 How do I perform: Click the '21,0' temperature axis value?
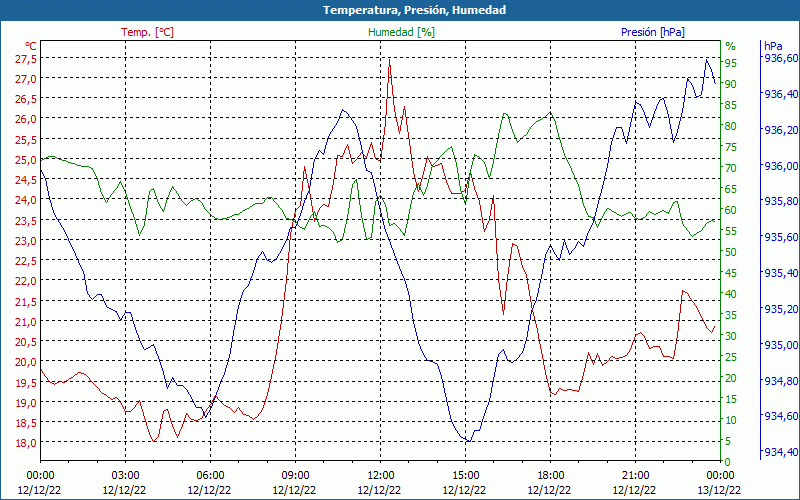pyautogui.click(x=26, y=321)
